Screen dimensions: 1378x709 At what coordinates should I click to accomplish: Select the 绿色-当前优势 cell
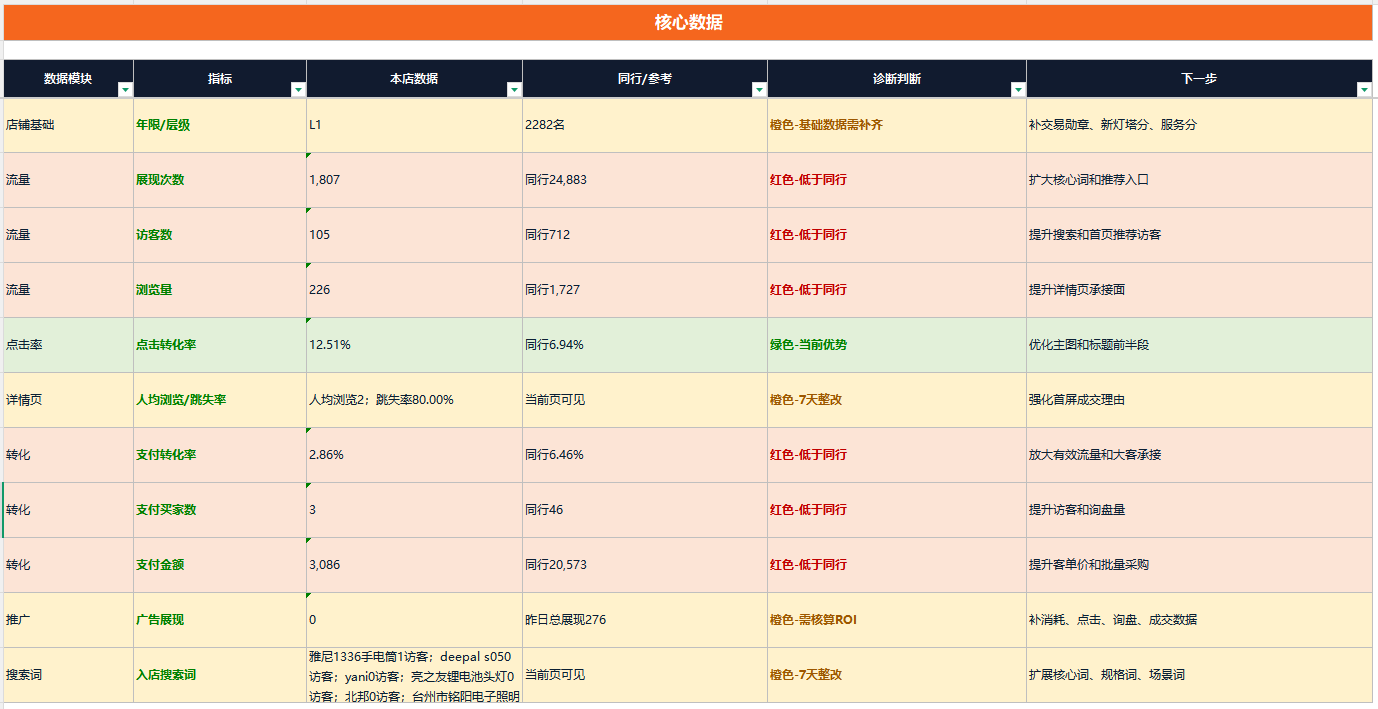pyautogui.click(x=897, y=346)
